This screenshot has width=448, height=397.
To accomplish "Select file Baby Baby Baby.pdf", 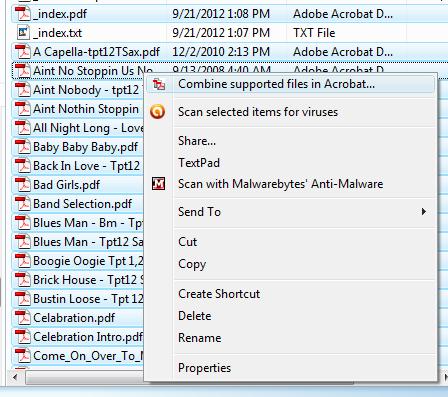I will (x=85, y=147).
